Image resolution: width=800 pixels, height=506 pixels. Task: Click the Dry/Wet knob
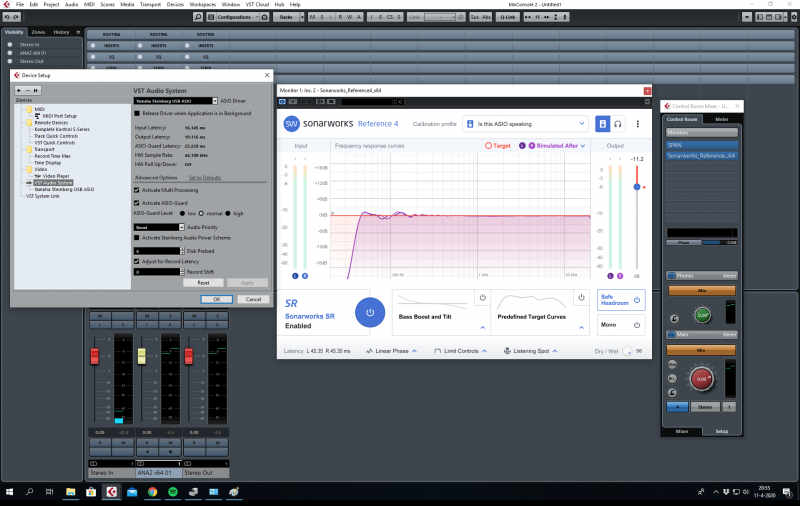[627, 351]
